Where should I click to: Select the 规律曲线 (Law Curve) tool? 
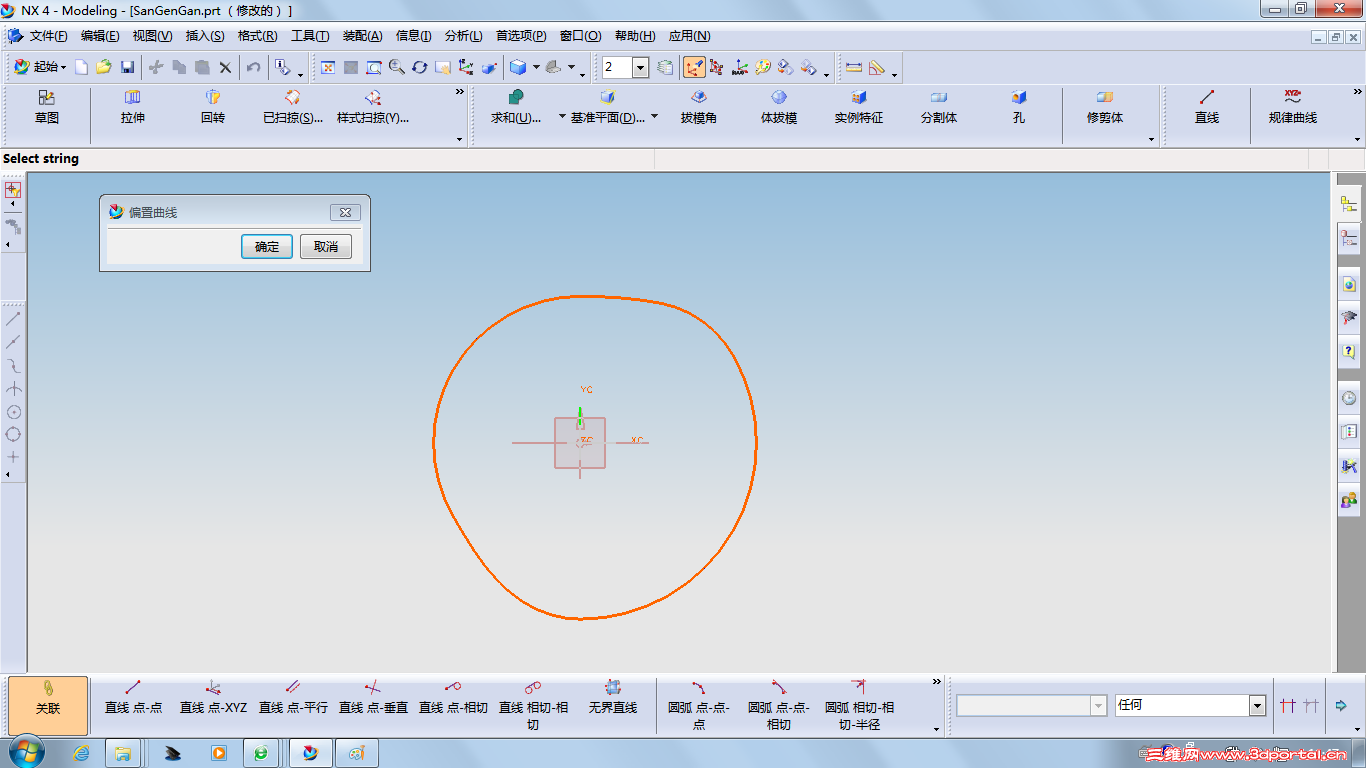pyautogui.click(x=1293, y=107)
